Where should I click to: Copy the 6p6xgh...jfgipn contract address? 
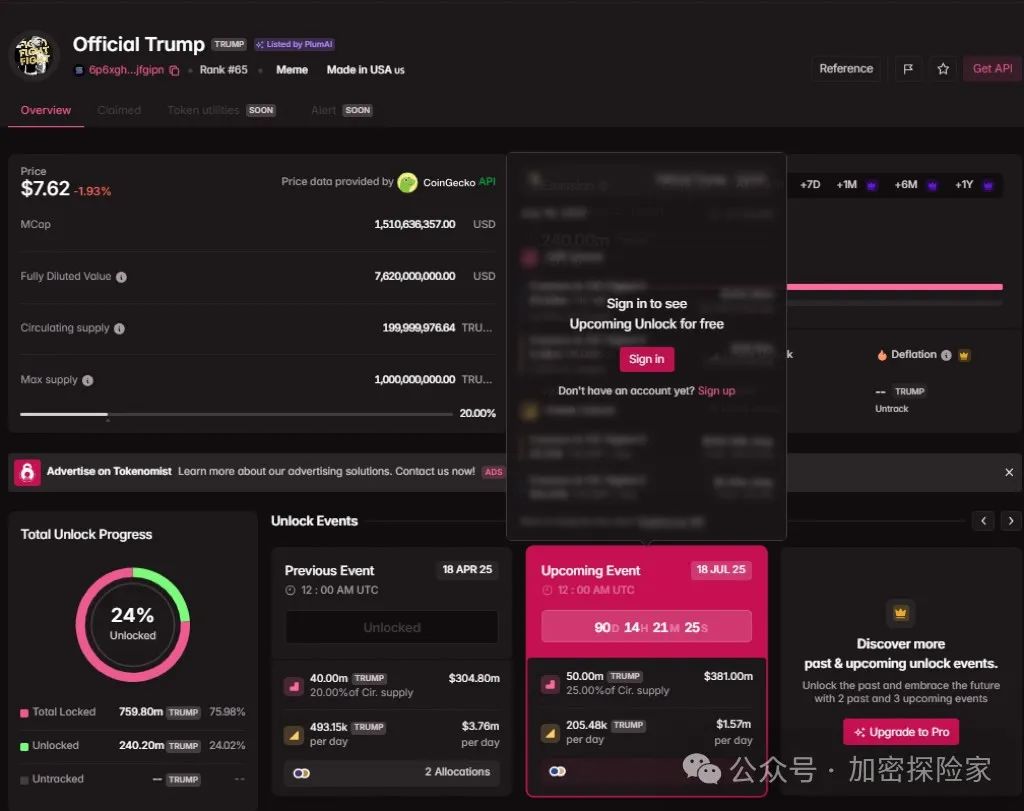click(x=174, y=71)
